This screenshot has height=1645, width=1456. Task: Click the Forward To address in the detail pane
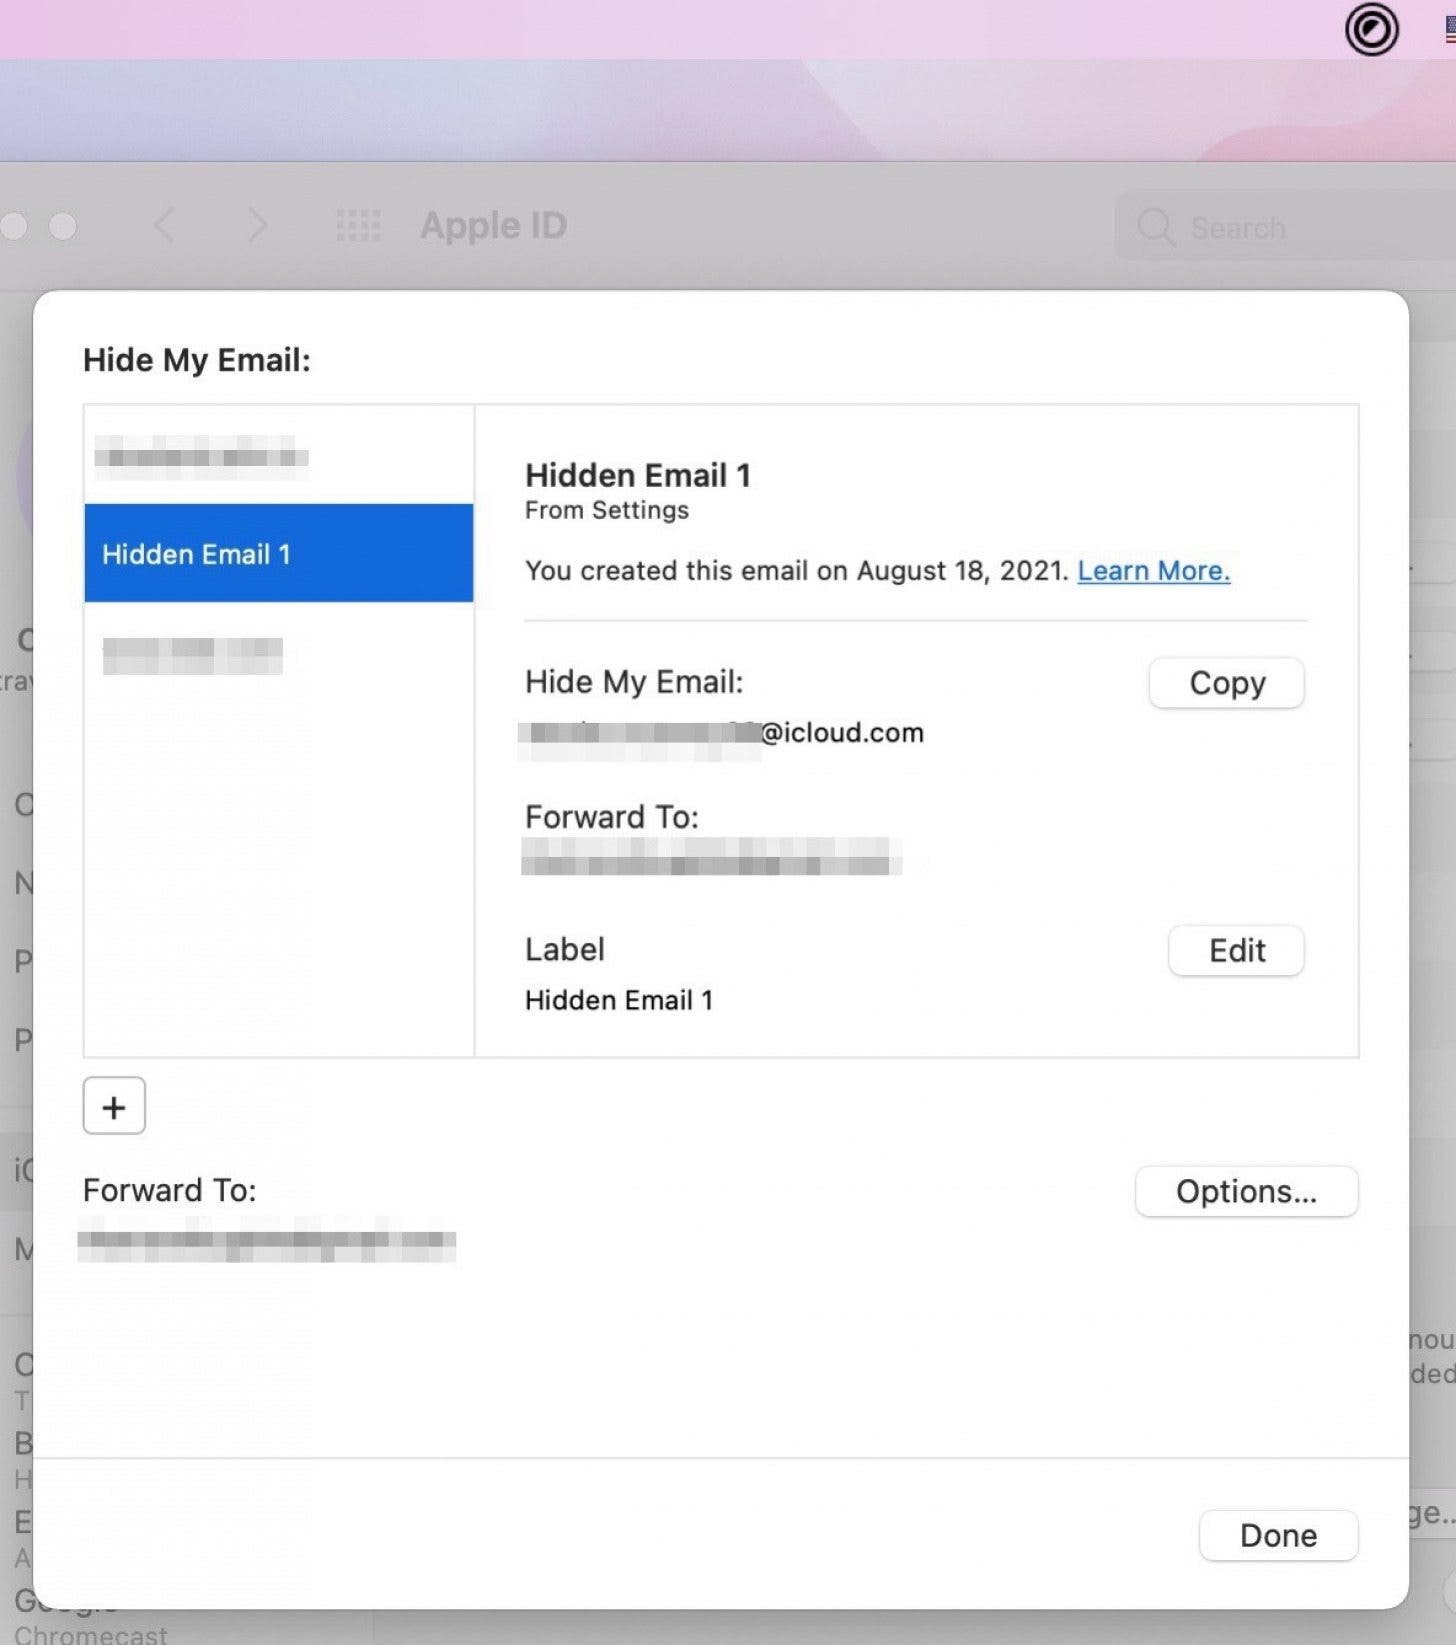pos(711,858)
